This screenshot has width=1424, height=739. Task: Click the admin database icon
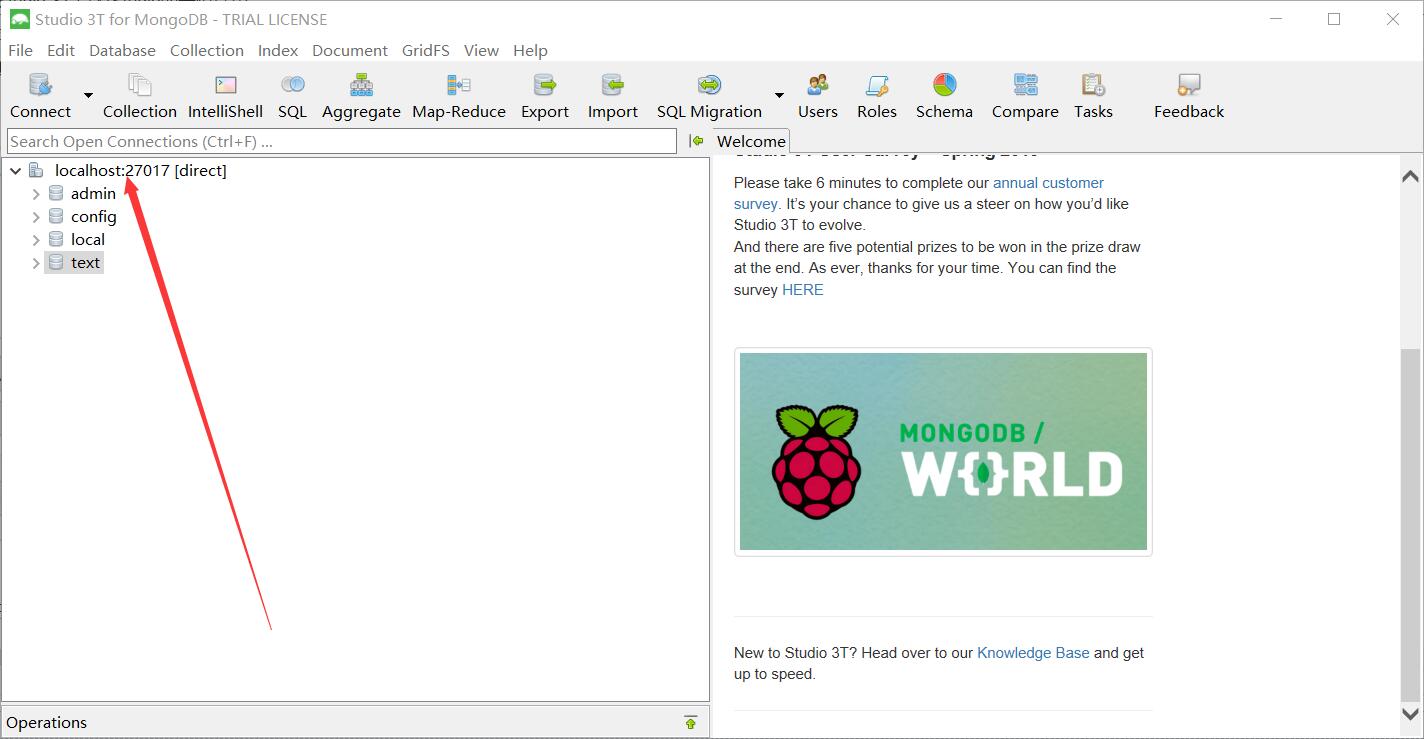click(56, 194)
